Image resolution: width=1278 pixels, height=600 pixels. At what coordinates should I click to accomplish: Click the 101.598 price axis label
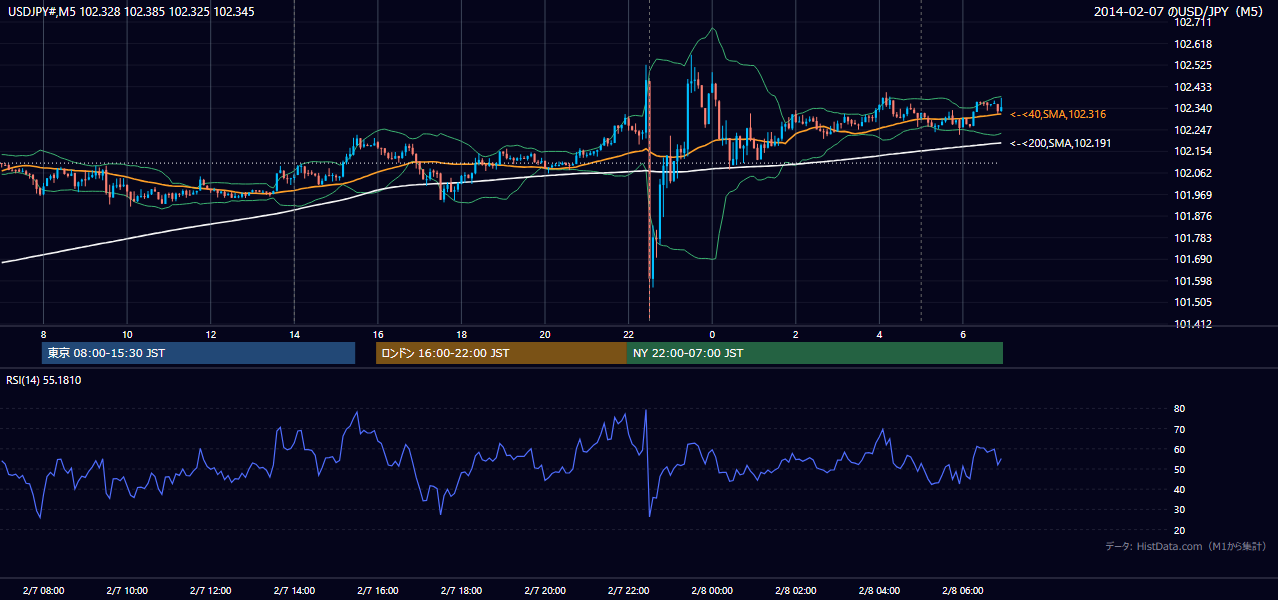tap(1193, 281)
